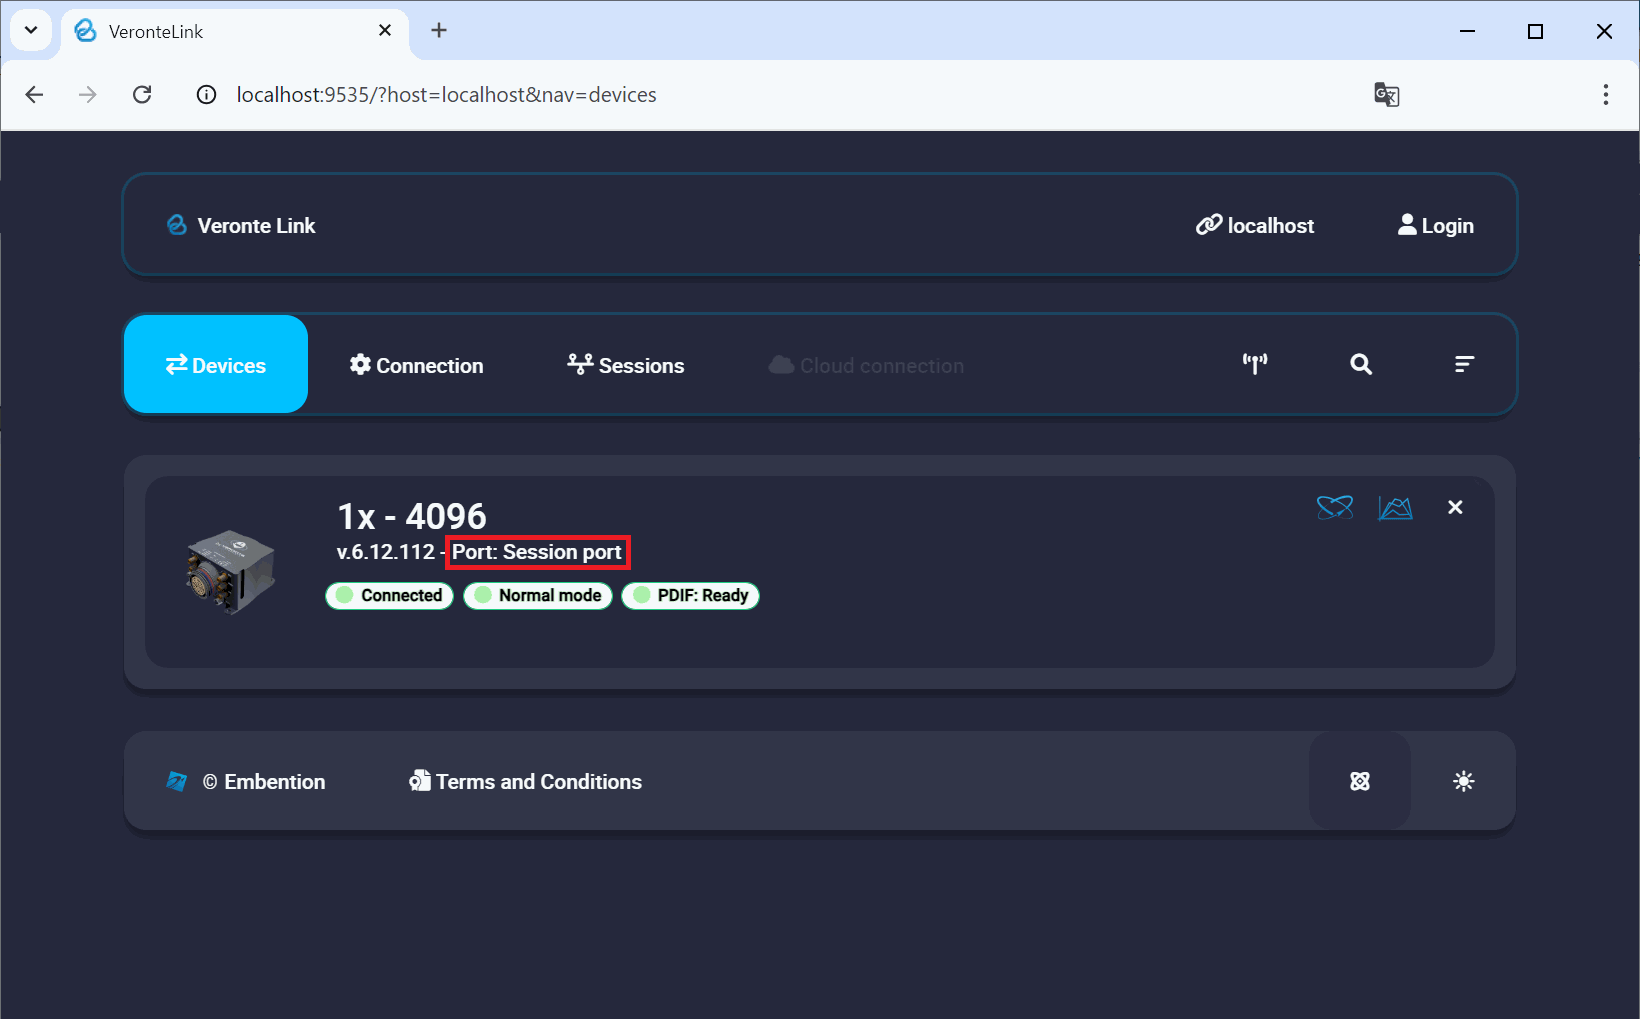Toggle light theme with sun icon
1640x1019 pixels.
click(x=1463, y=781)
